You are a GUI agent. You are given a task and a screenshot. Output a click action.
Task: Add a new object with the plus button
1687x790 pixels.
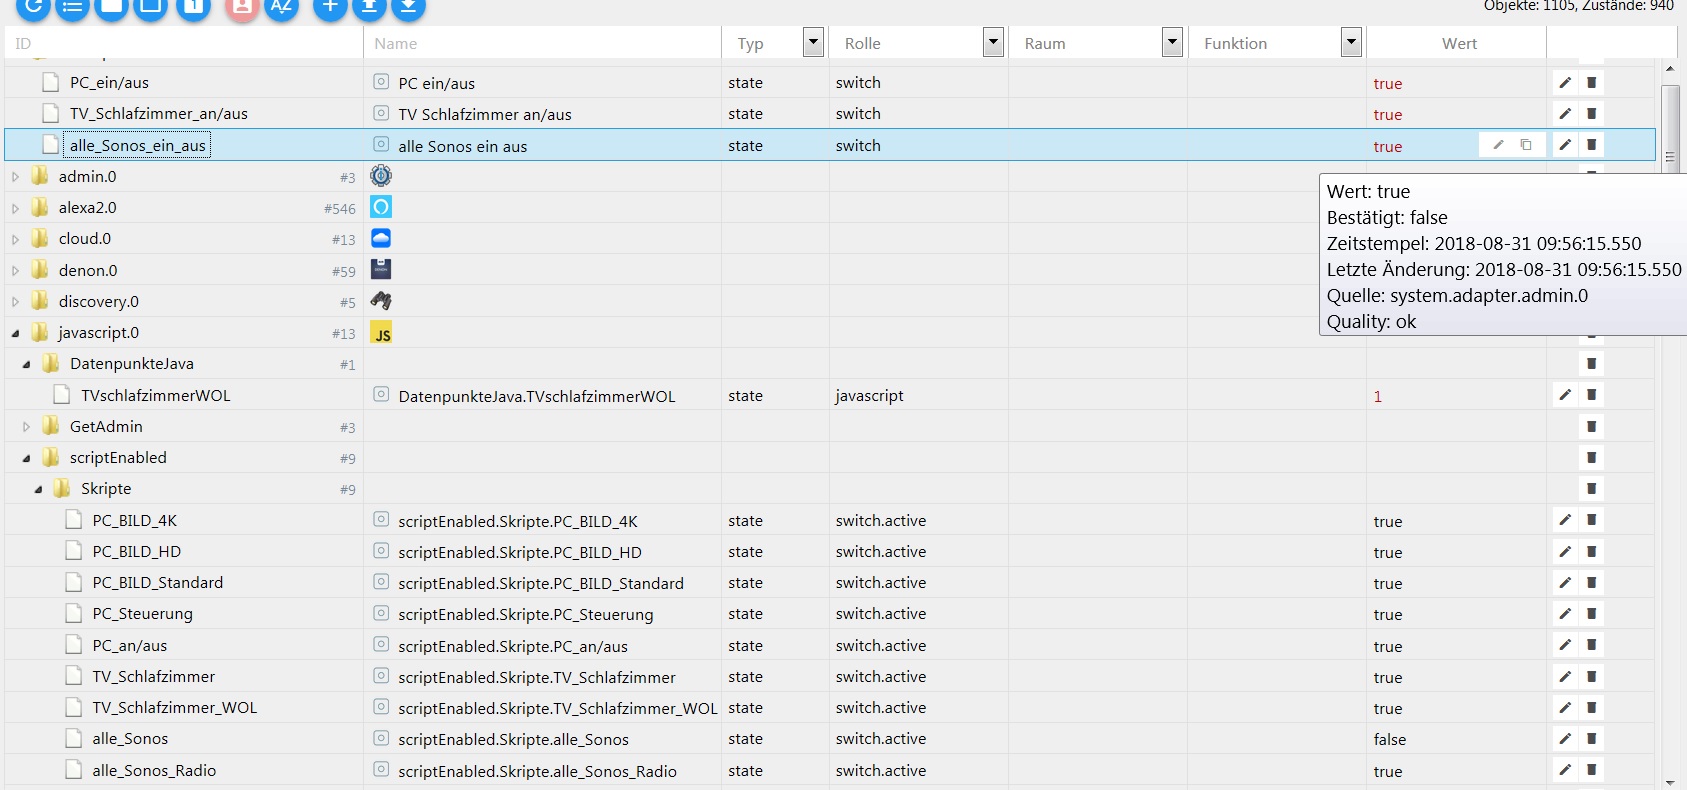(x=330, y=6)
